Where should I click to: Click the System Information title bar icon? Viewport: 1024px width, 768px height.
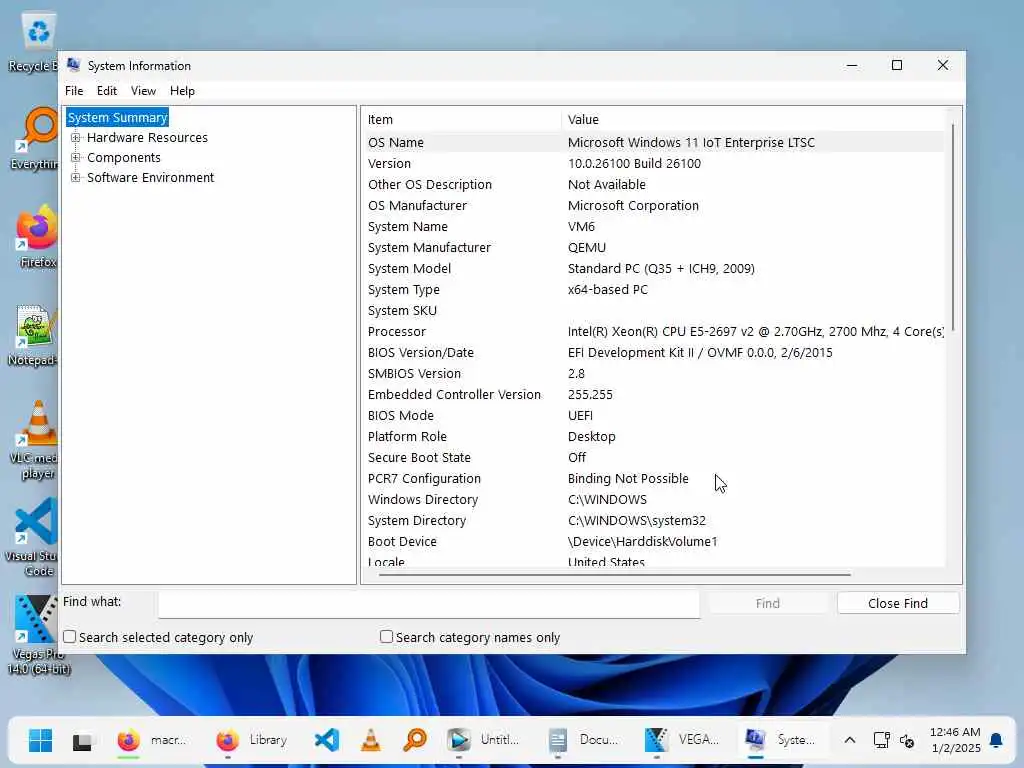tap(74, 65)
